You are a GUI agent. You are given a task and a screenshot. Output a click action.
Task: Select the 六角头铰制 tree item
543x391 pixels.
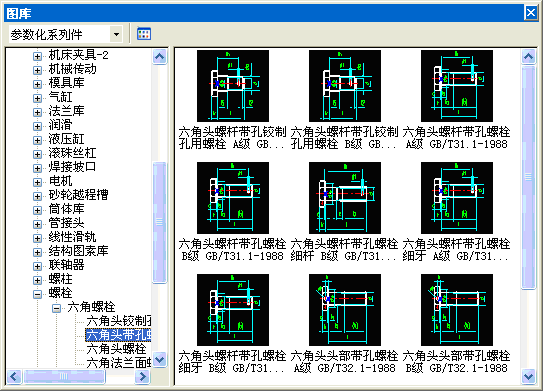click(x=119, y=321)
